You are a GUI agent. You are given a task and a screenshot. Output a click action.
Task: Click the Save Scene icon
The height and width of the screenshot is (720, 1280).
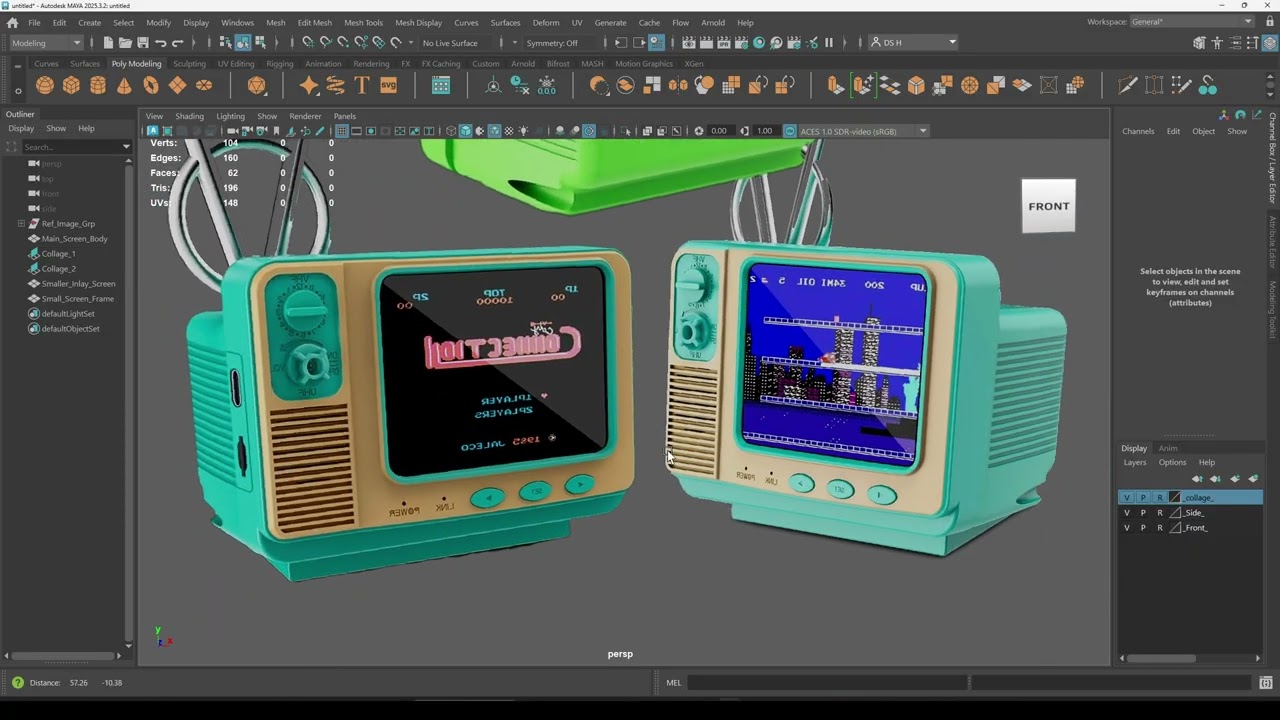pyautogui.click(x=143, y=42)
